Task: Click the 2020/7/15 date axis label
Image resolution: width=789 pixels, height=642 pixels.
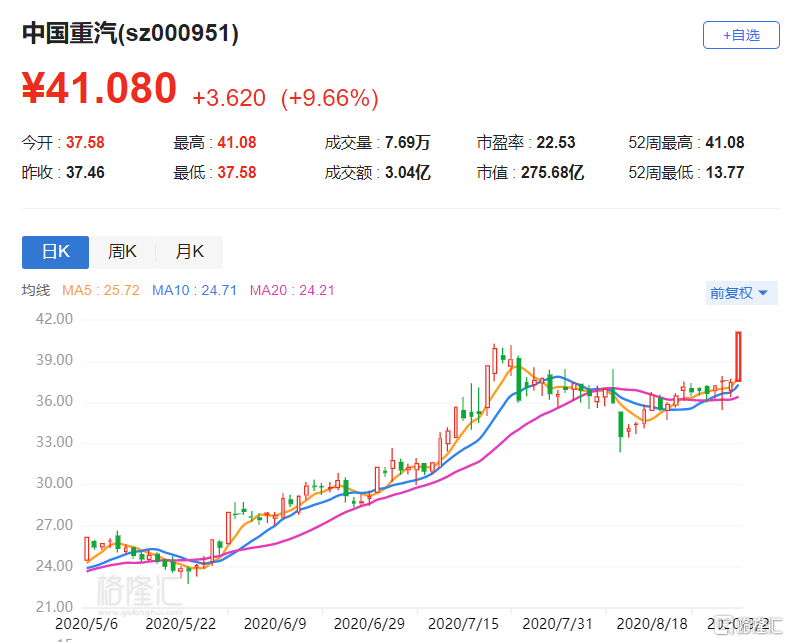Action: (x=463, y=624)
